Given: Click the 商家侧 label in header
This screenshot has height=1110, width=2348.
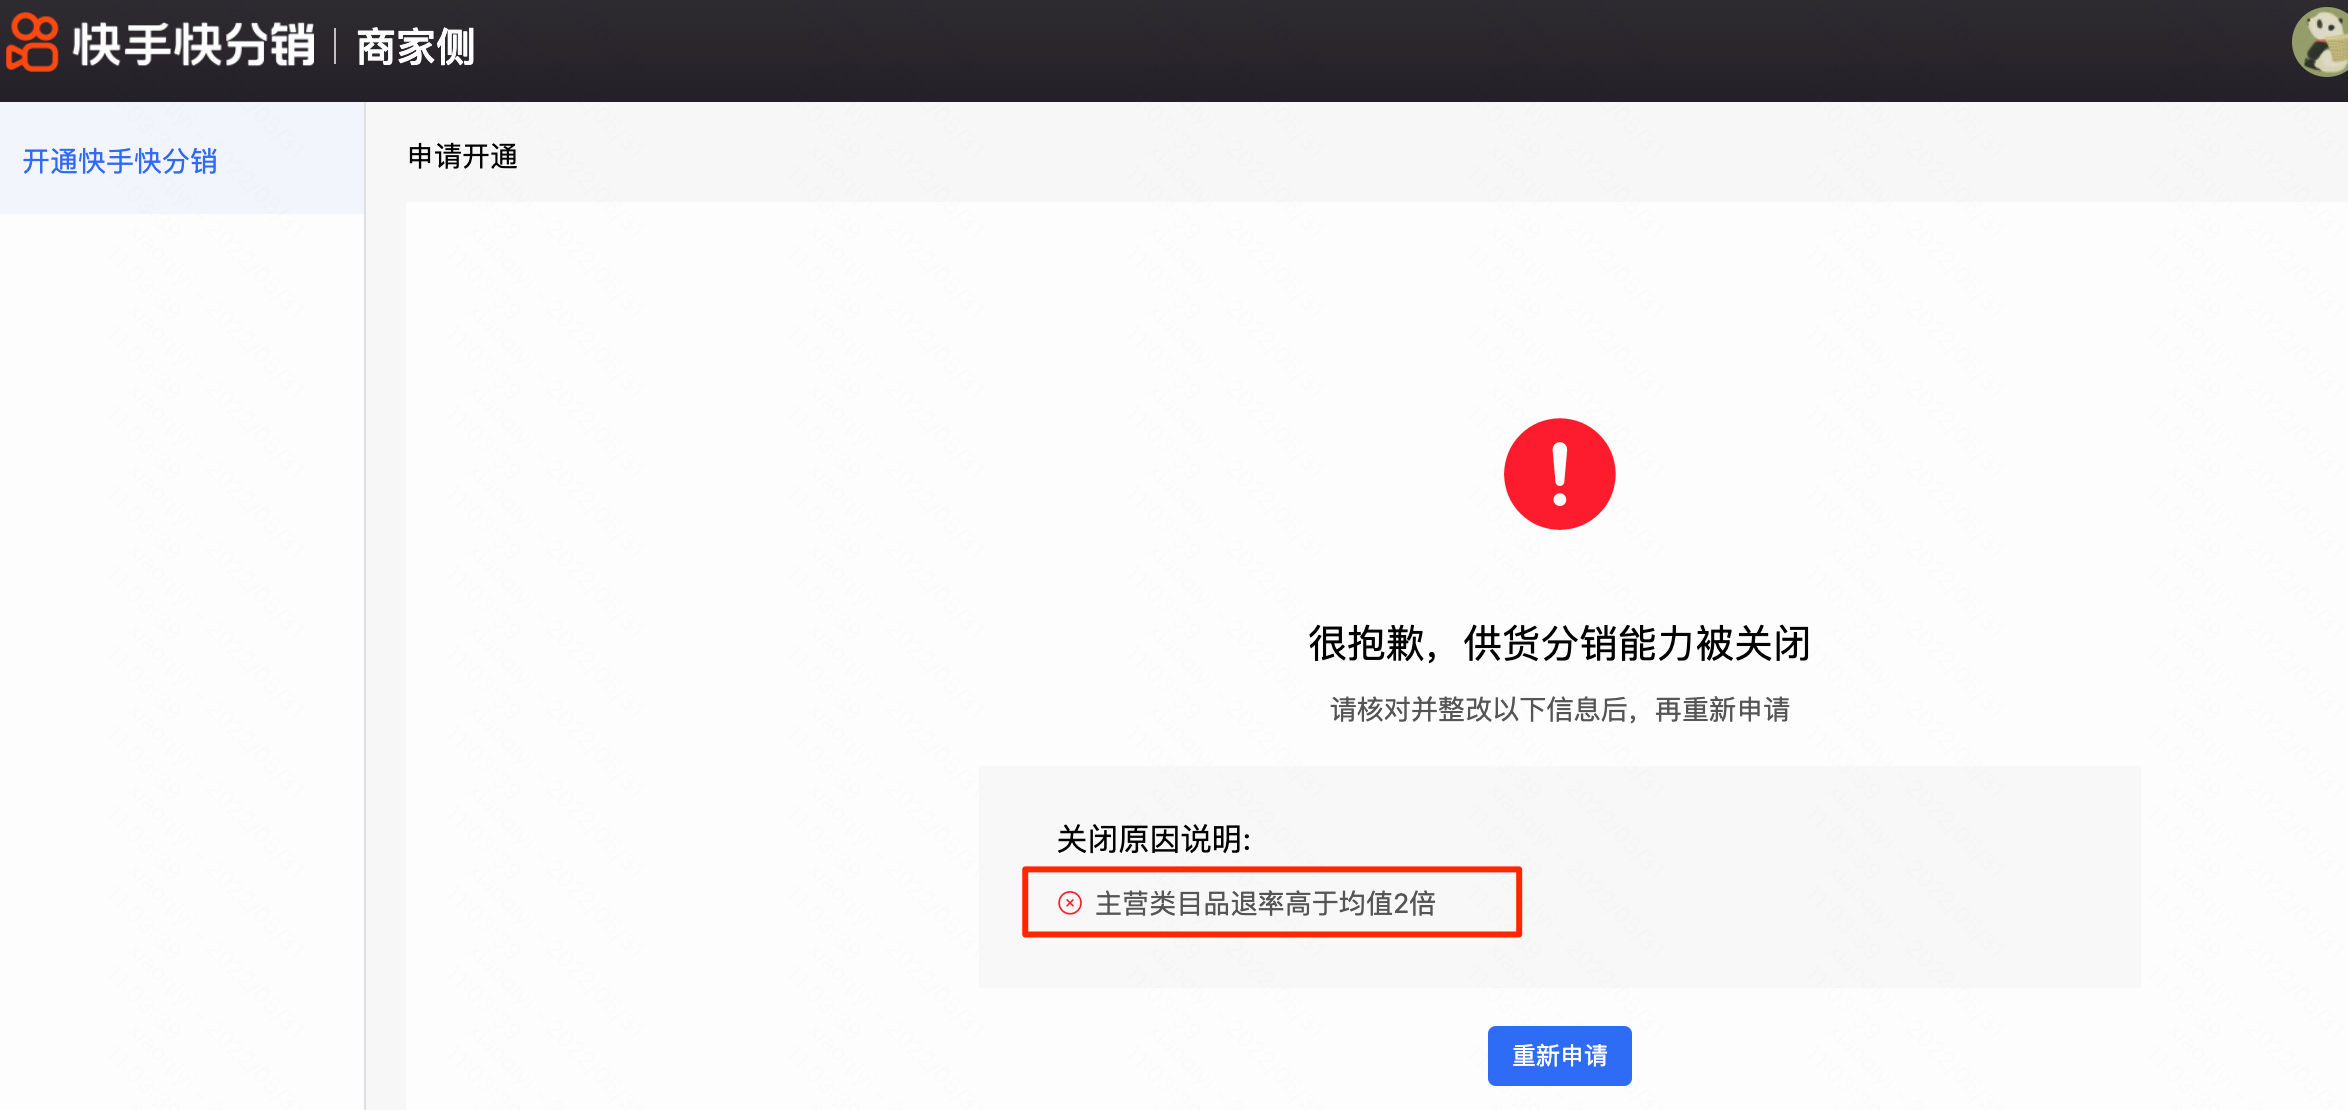Looking at the screenshot, I should pos(416,47).
